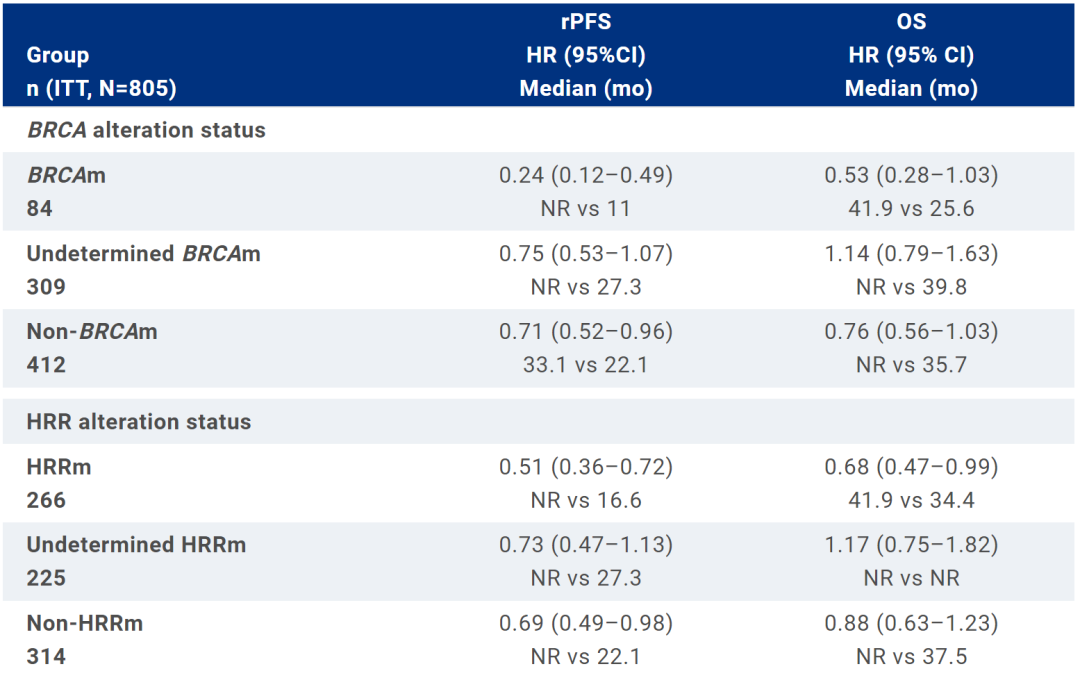Click the Non-HRRm row label
This screenshot has height=687, width=1080.
pyautogui.click(x=85, y=622)
